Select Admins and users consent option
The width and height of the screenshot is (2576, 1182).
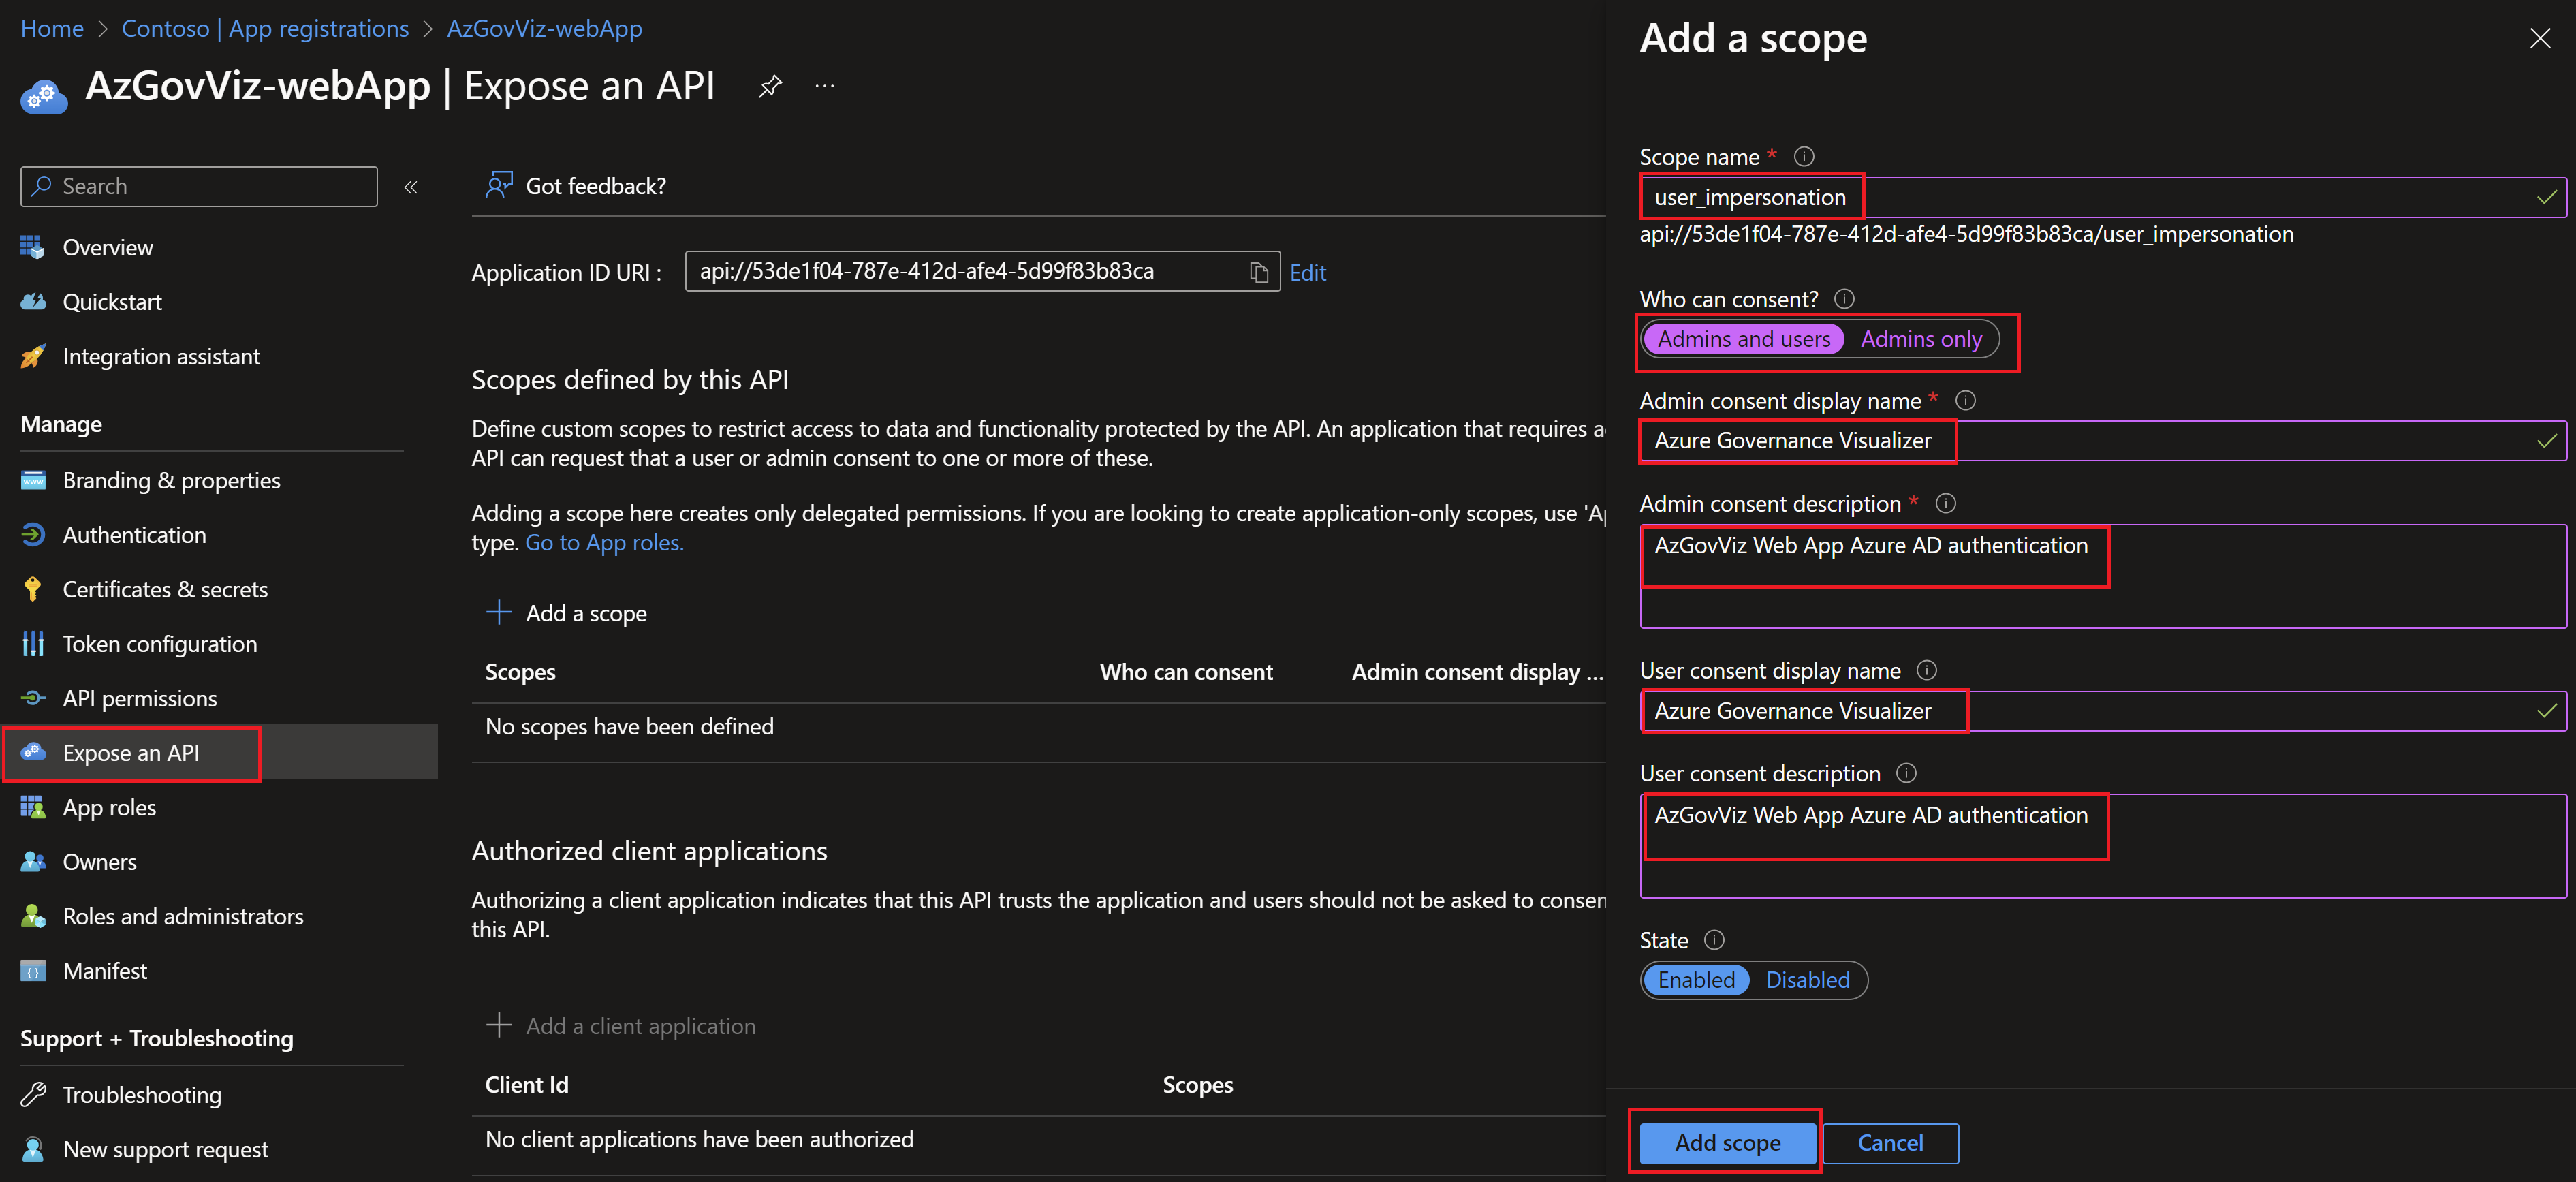[1743, 339]
